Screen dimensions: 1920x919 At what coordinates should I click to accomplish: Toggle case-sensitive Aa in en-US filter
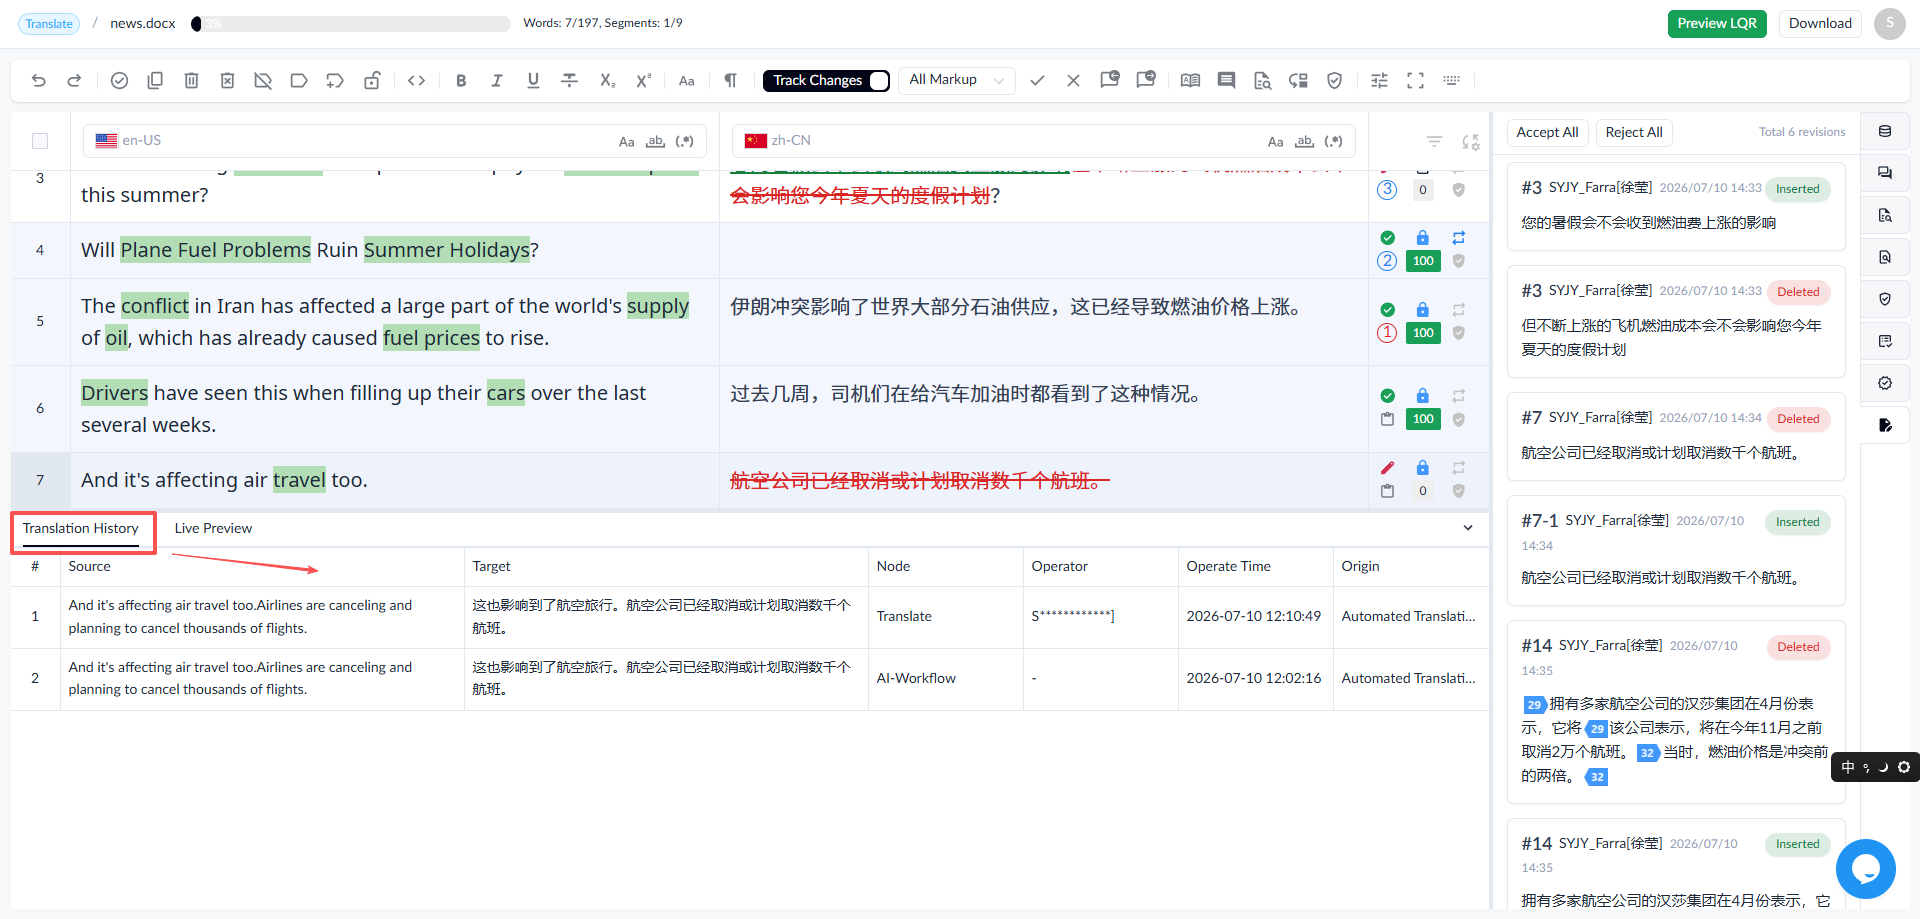coord(627,142)
